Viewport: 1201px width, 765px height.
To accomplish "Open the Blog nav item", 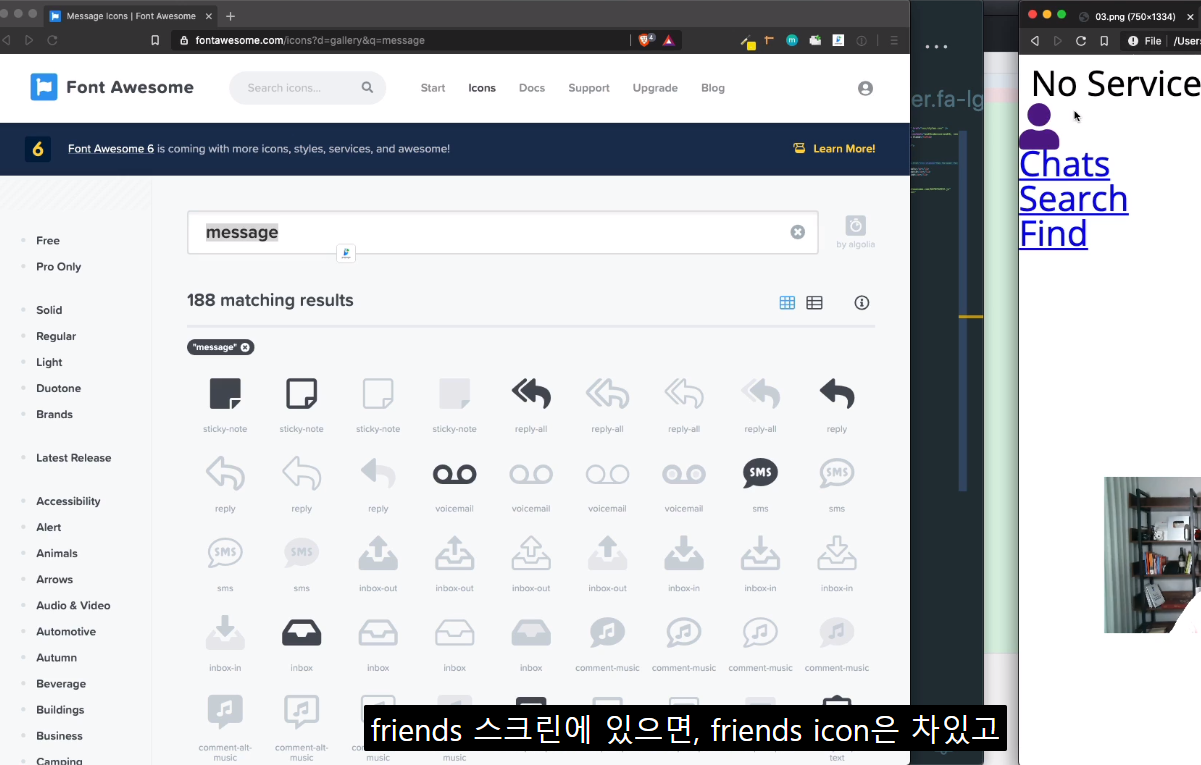I will point(713,88).
